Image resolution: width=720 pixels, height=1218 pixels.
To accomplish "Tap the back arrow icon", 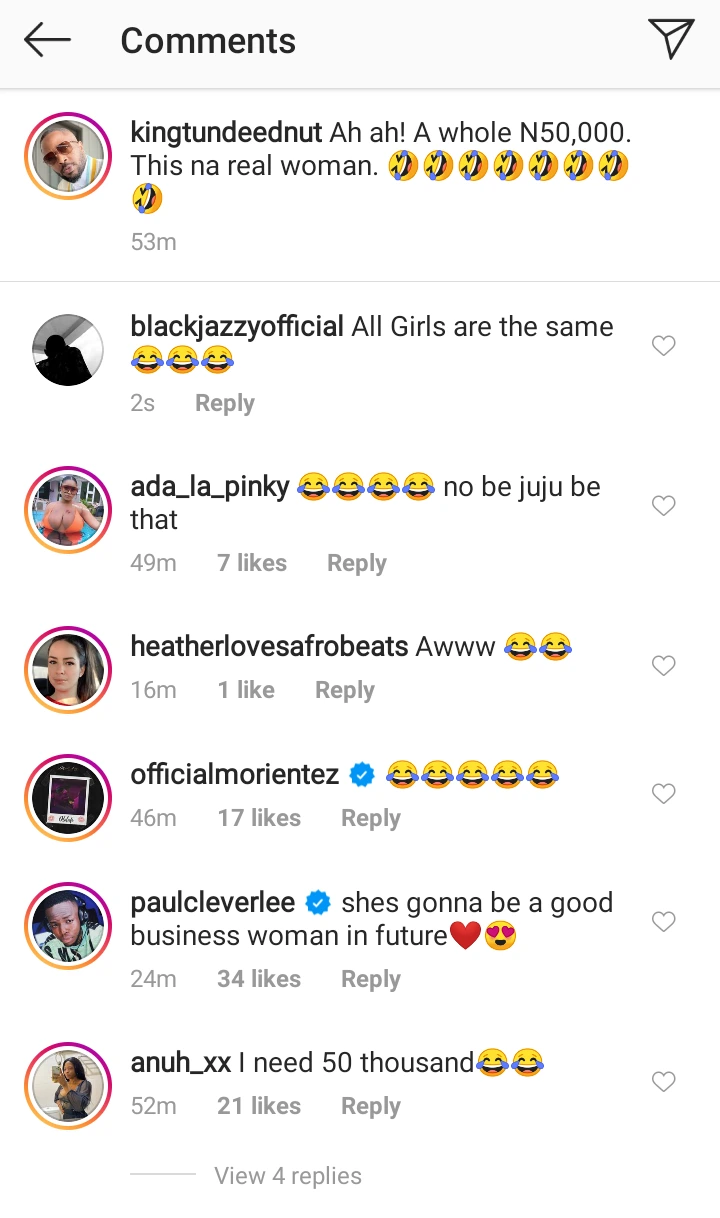I will tap(47, 40).
